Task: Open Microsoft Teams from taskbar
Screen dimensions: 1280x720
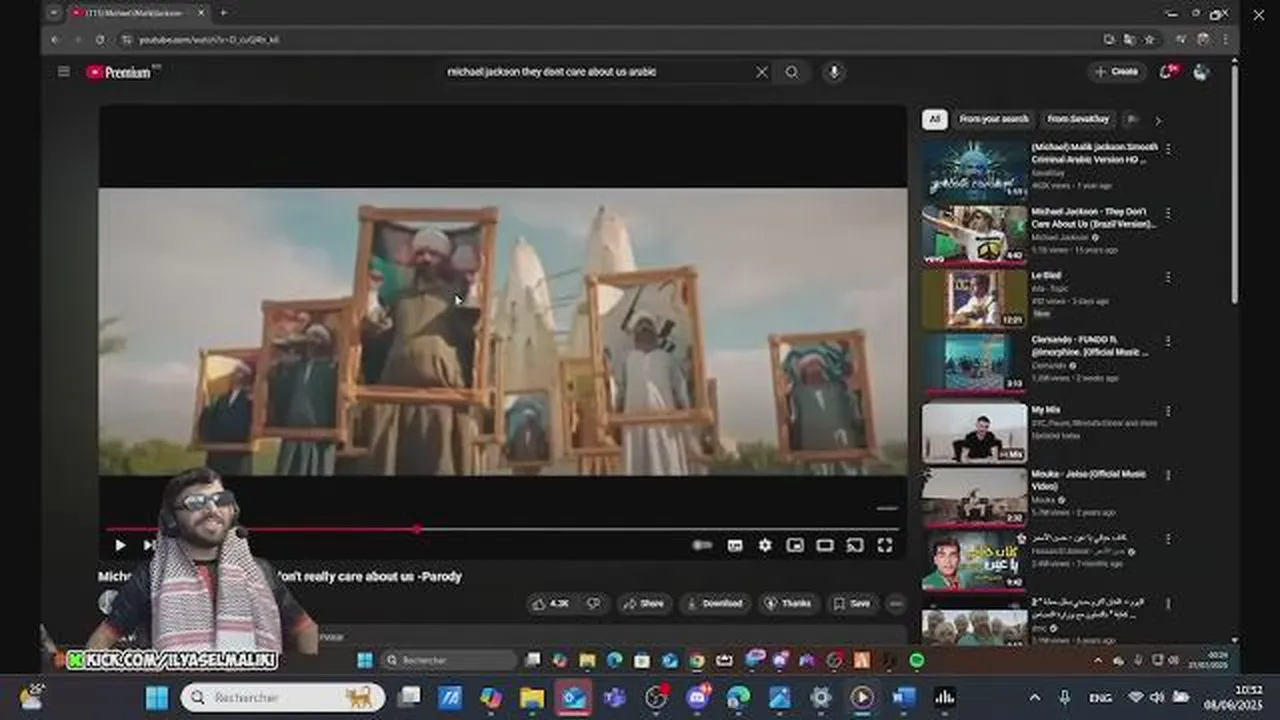Action: pos(615,697)
